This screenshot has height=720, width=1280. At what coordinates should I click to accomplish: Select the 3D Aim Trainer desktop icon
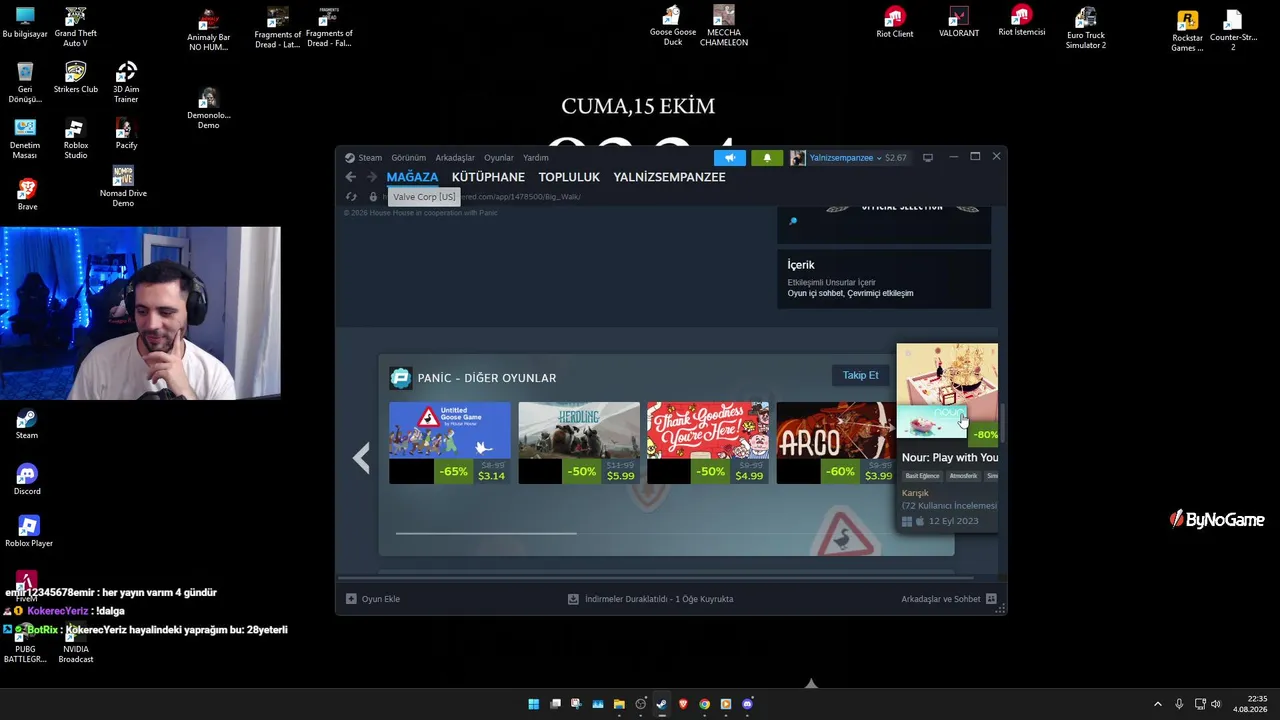(126, 83)
